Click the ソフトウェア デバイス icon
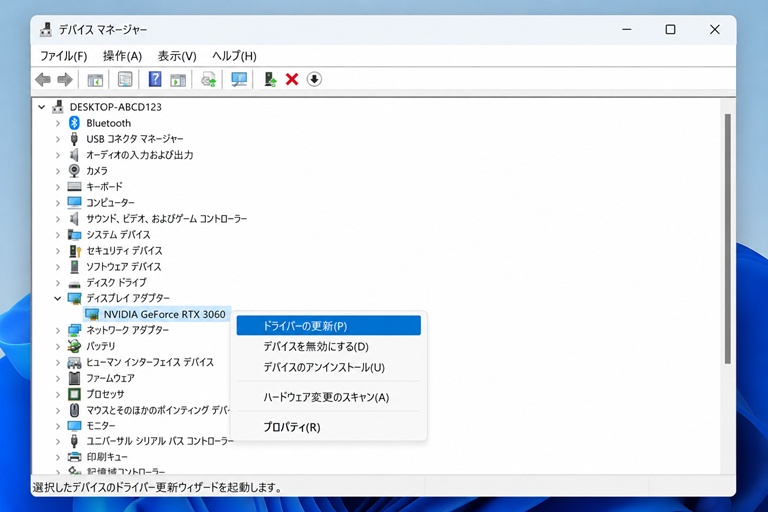 74,267
